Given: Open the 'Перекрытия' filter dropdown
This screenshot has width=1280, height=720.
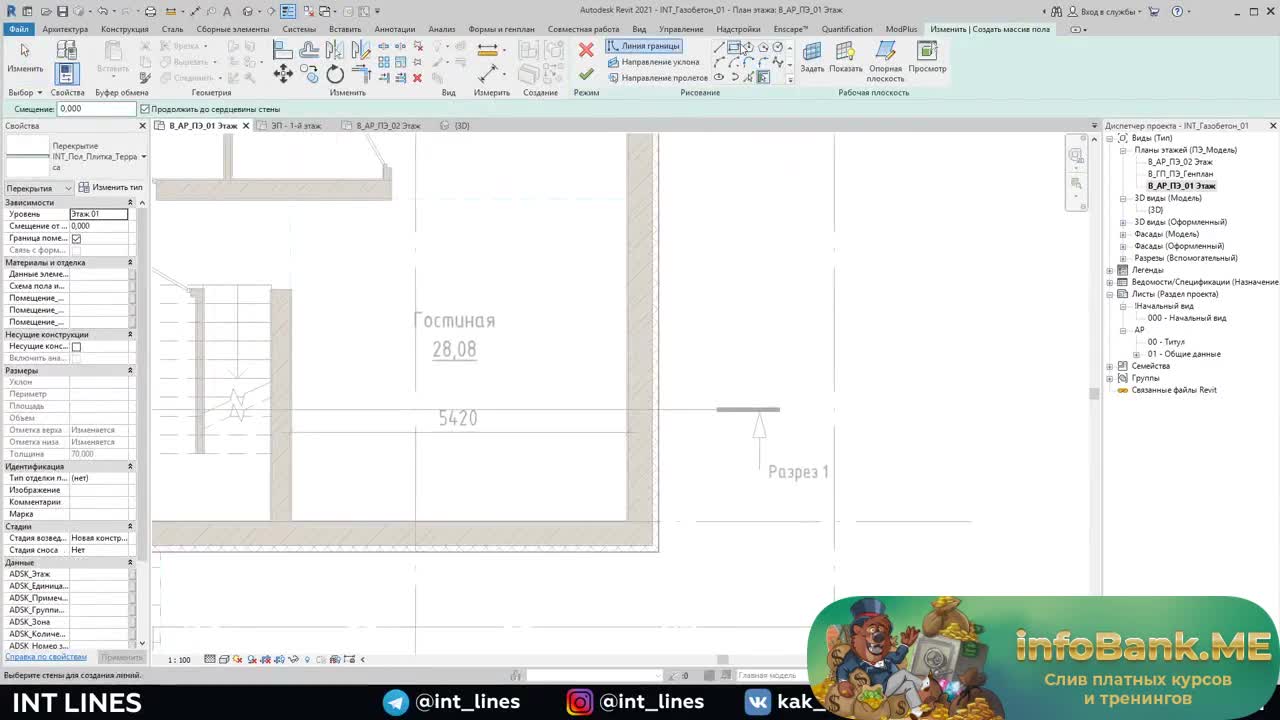Looking at the screenshot, I should tap(40, 188).
